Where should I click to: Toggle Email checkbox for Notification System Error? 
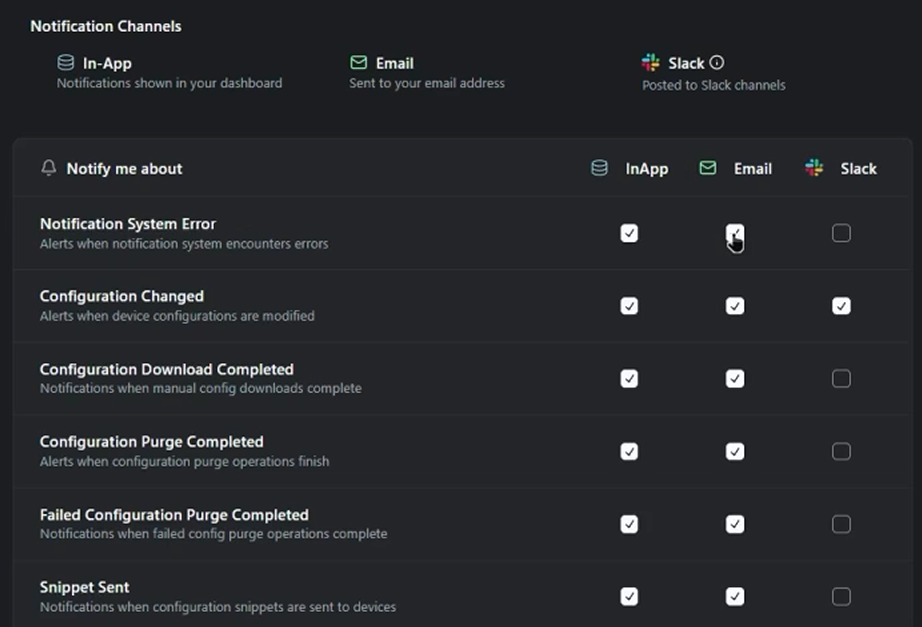735,233
